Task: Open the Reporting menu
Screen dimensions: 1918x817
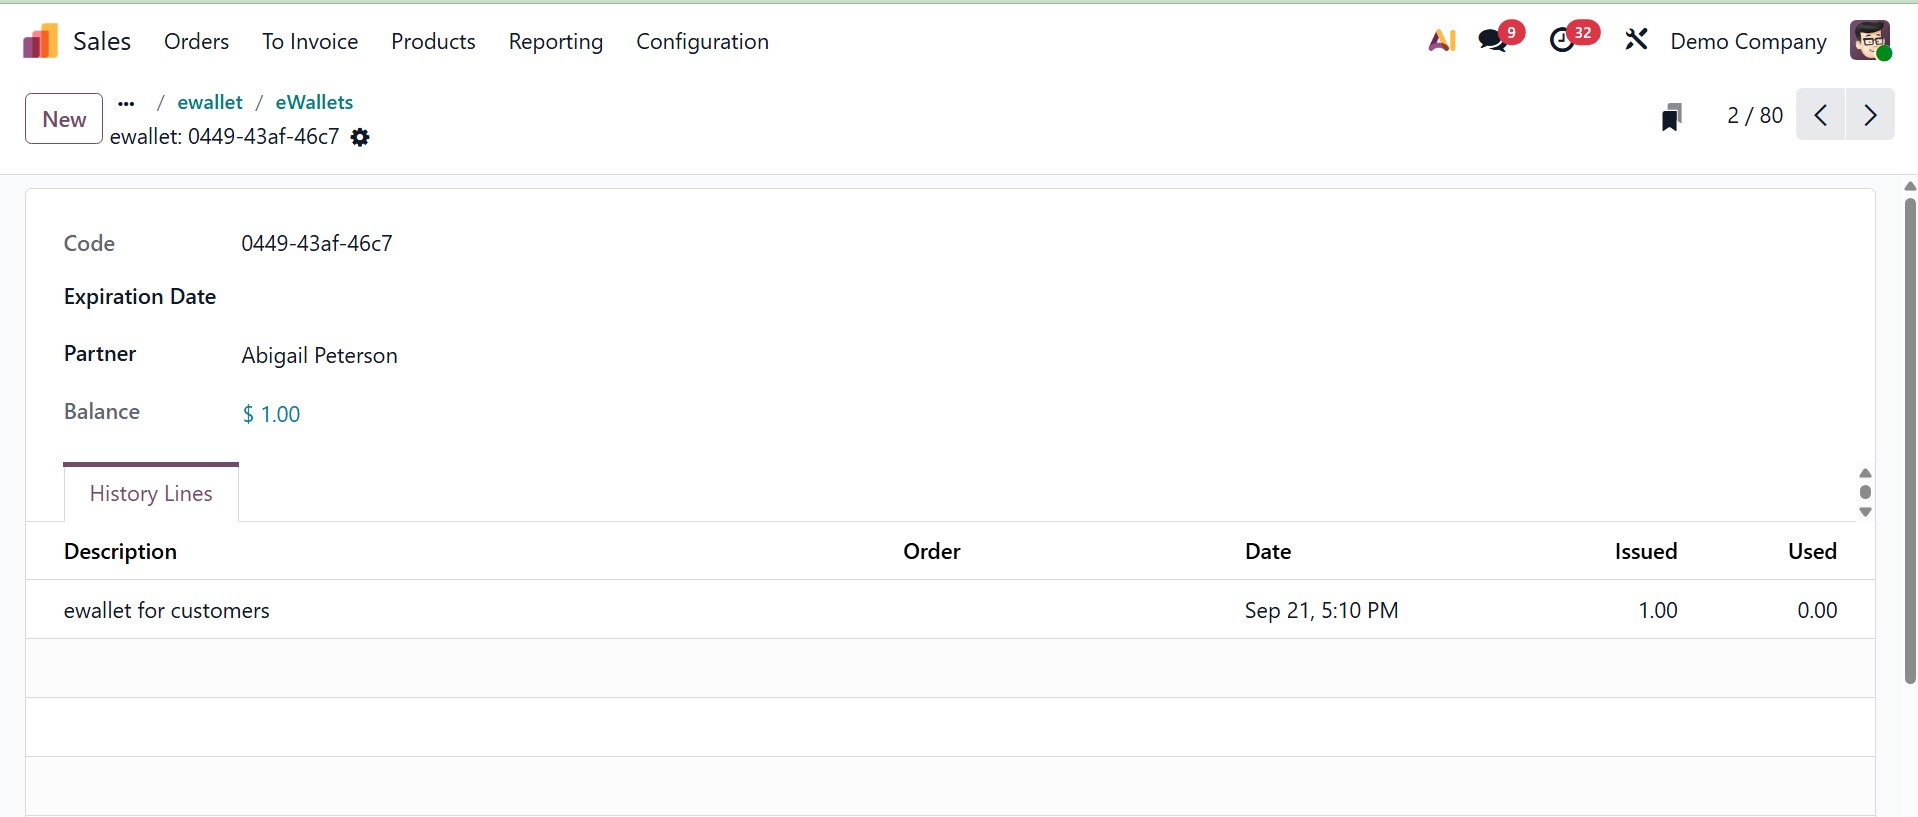Action: 556,42
